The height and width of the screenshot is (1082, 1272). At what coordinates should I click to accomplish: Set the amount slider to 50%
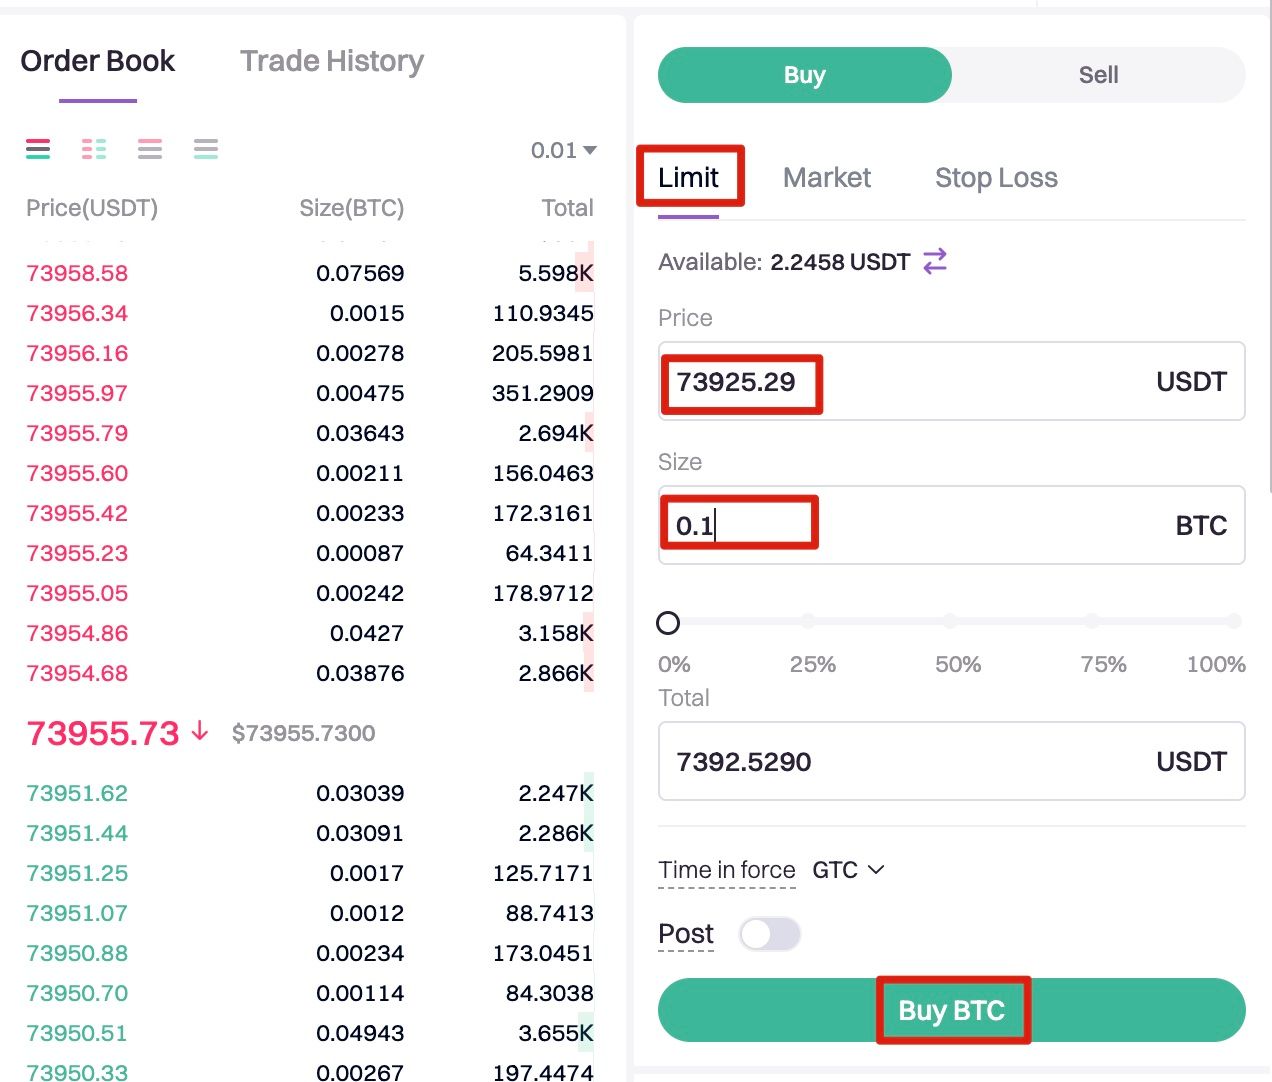coord(950,622)
